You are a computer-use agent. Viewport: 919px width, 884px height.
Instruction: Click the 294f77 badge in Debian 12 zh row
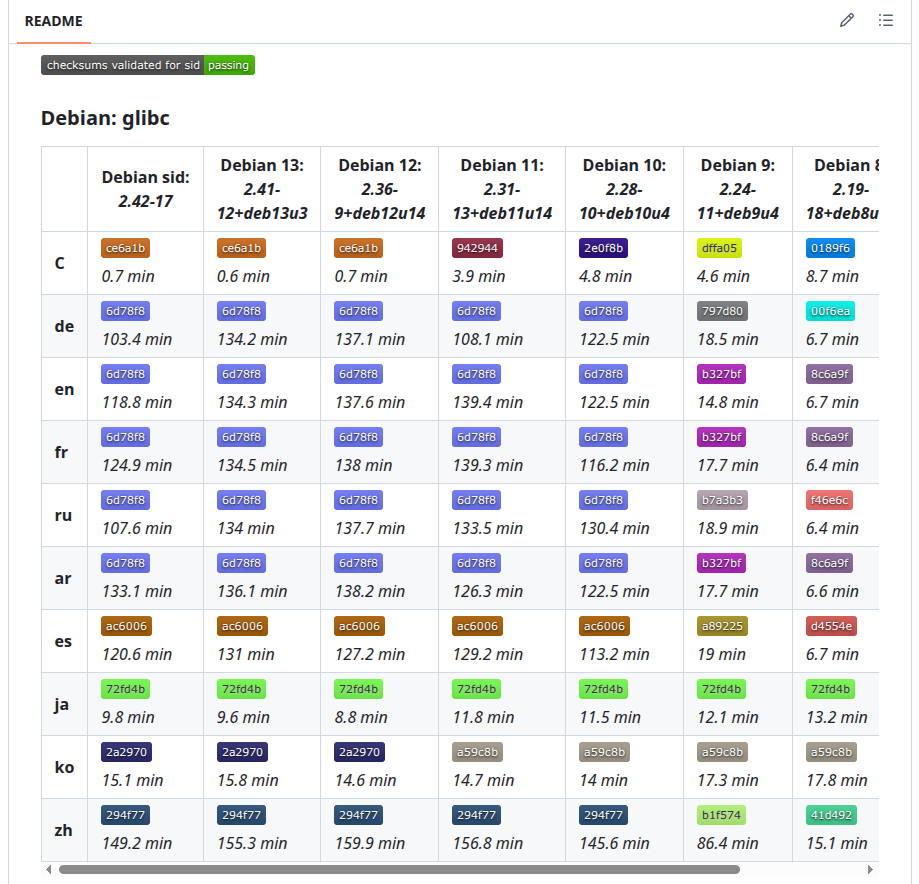[359, 815]
